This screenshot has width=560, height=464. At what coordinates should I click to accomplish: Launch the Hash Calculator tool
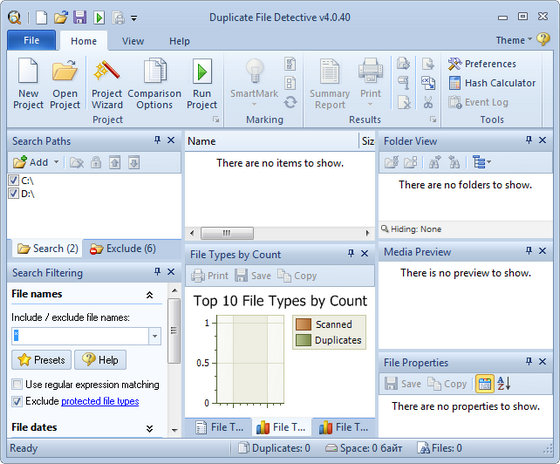point(492,83)
